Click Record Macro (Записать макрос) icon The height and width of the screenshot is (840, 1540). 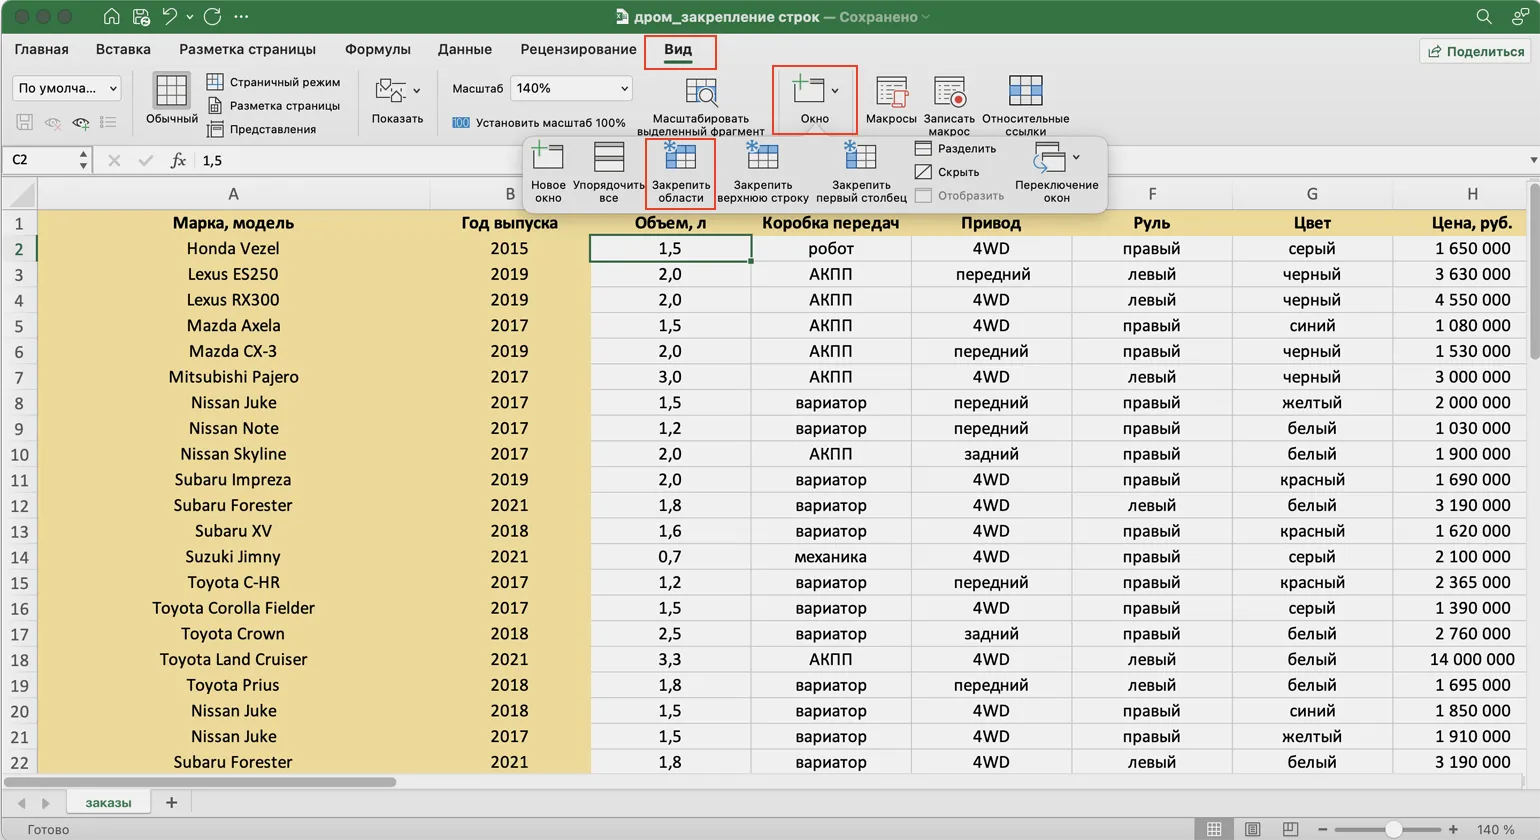(x=948, y=93)
